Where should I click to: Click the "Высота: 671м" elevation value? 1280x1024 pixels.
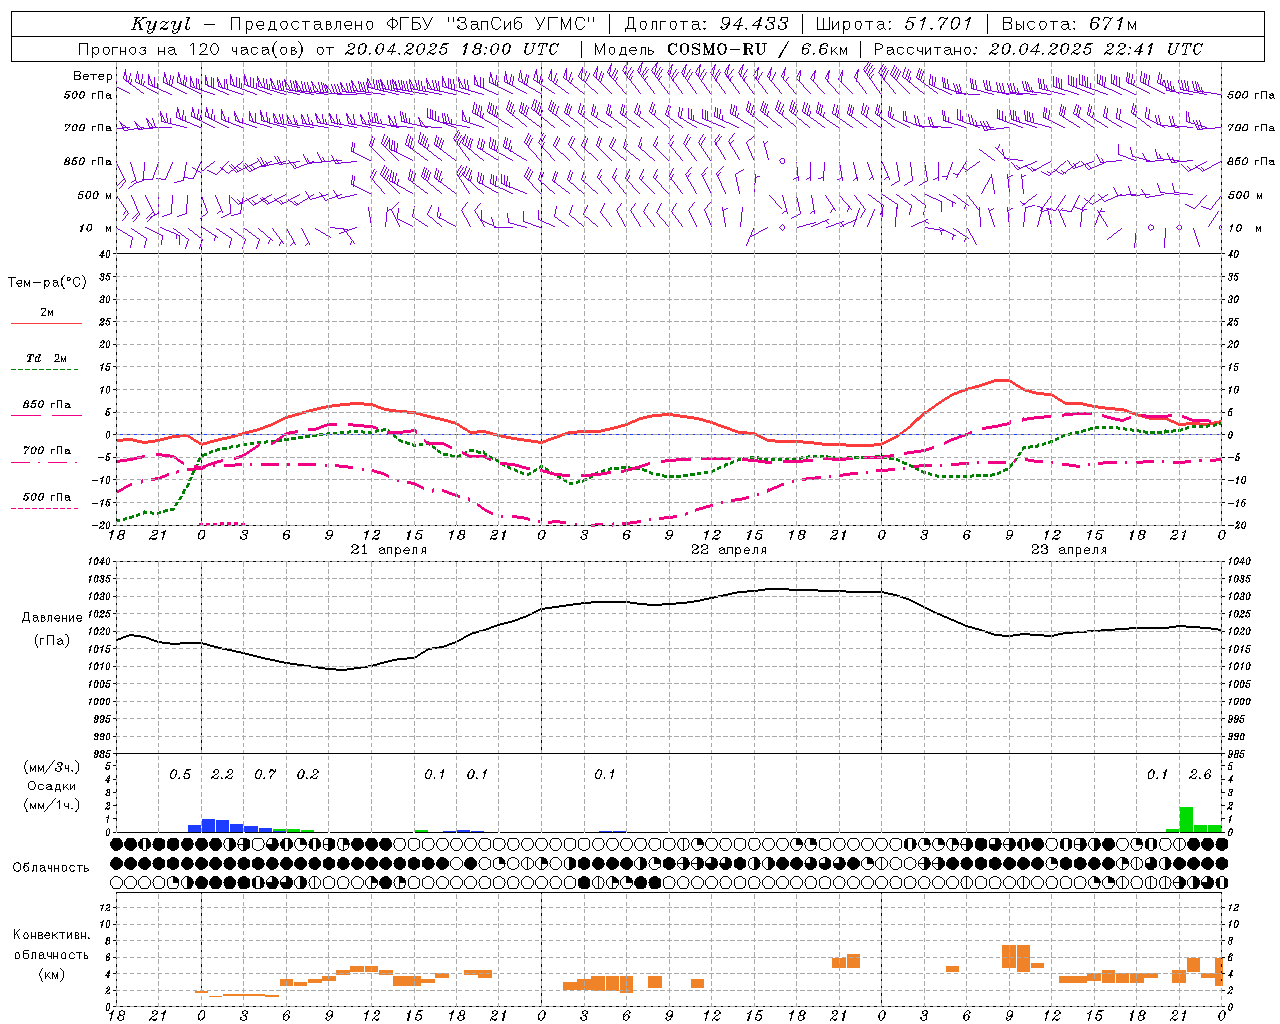pyautogui.click(x=1069, y=24)
